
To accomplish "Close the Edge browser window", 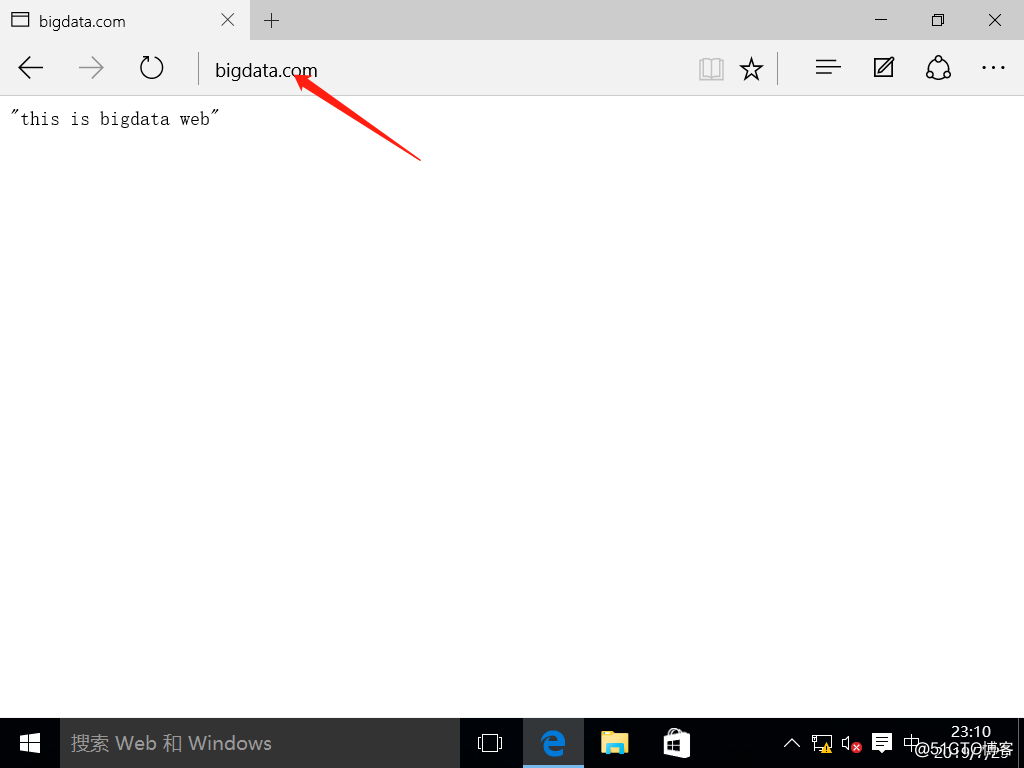I will (995, 20).
